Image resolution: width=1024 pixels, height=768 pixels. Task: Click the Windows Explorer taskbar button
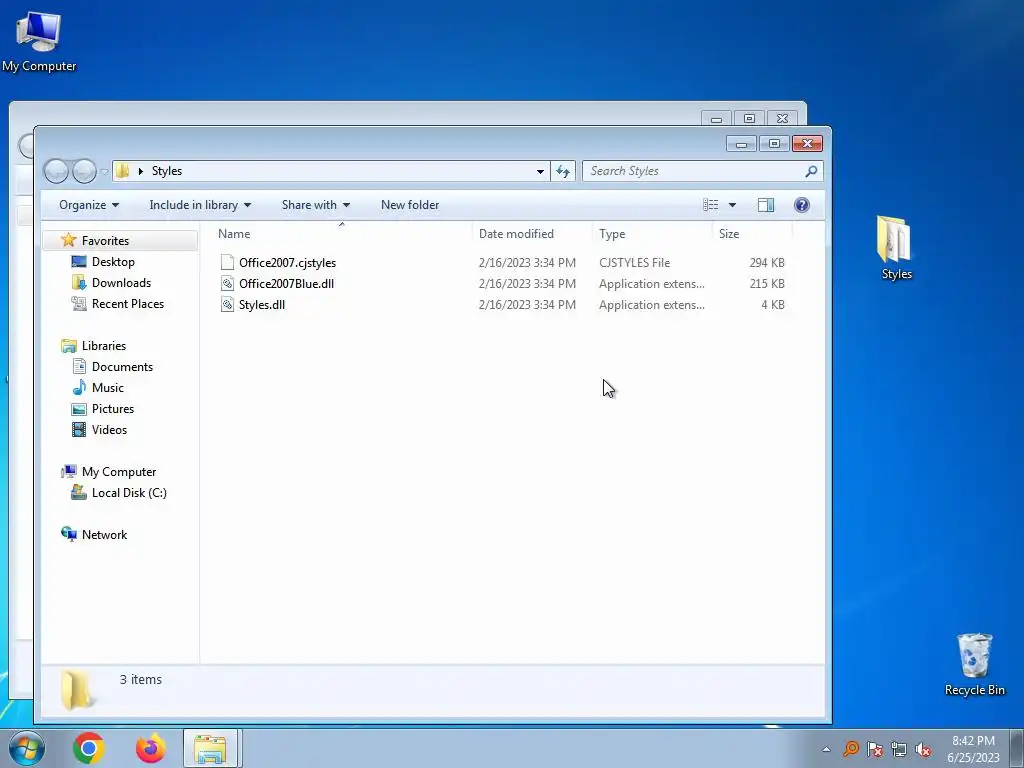[x=210, y=748]
